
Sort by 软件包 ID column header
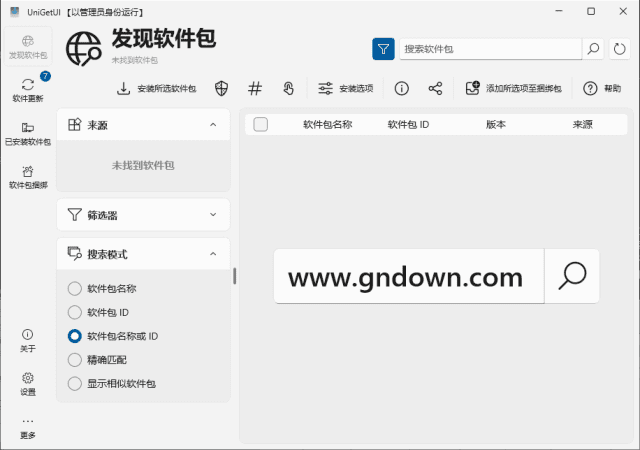click(408, 125)
